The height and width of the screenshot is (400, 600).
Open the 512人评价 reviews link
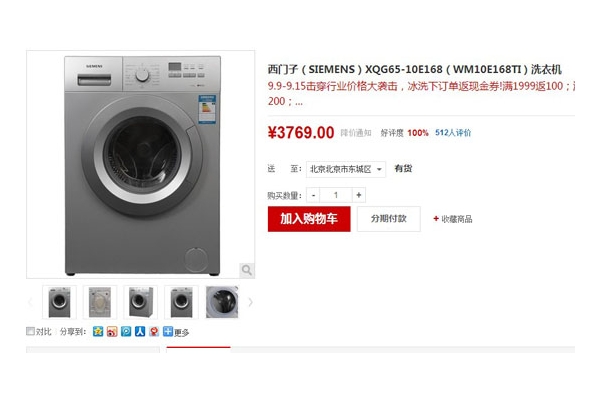[x=453, y=133]
